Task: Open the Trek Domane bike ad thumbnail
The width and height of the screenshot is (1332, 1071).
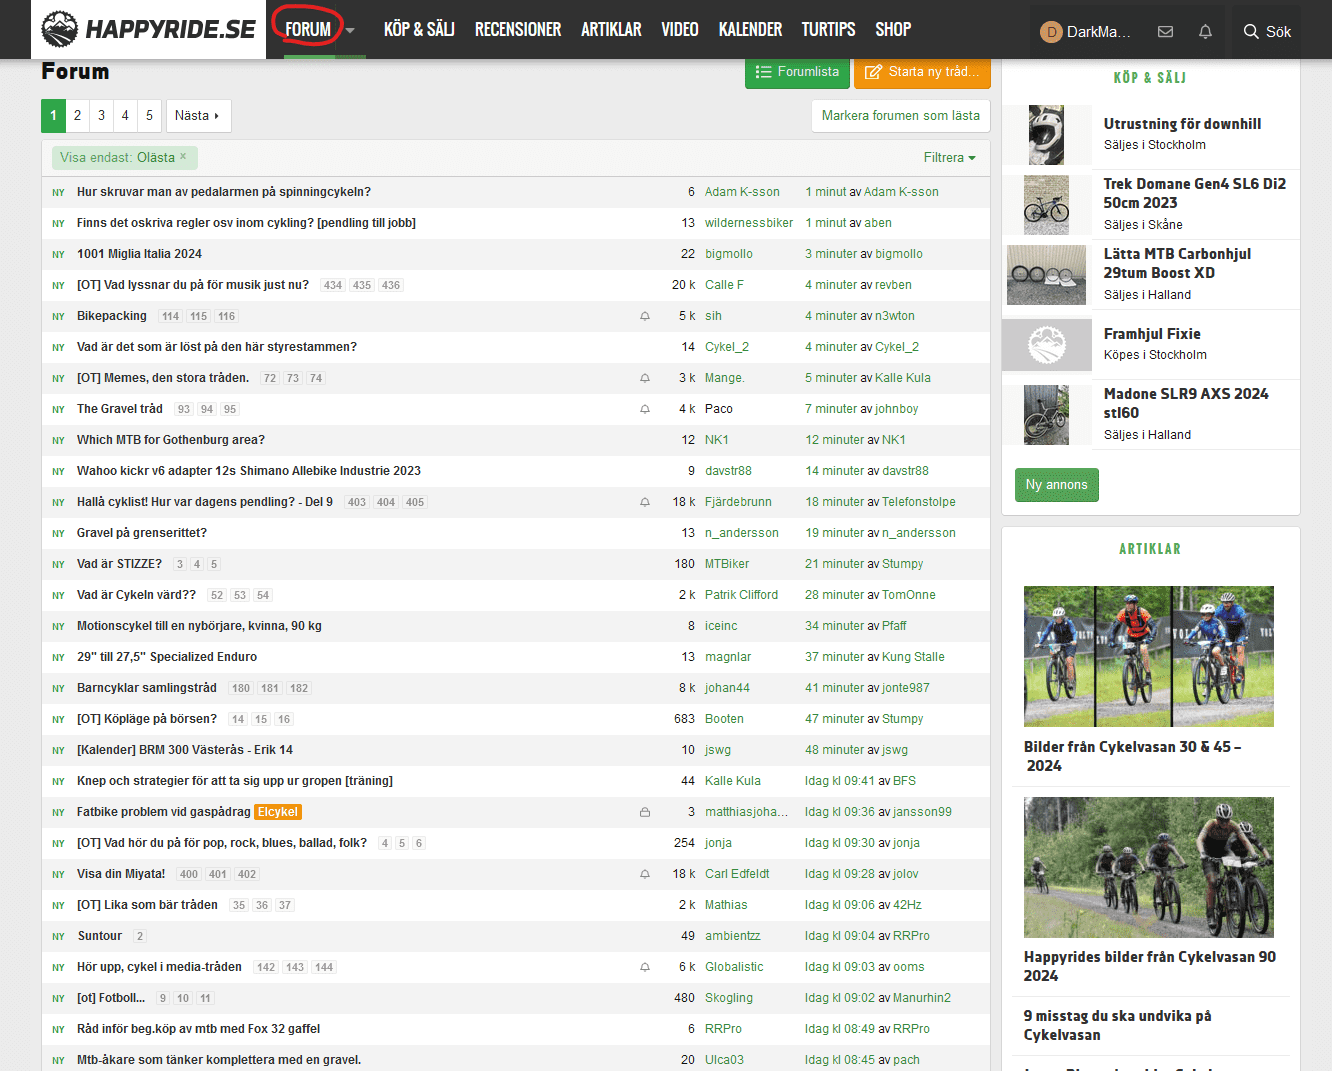Action: (1046, 205)
